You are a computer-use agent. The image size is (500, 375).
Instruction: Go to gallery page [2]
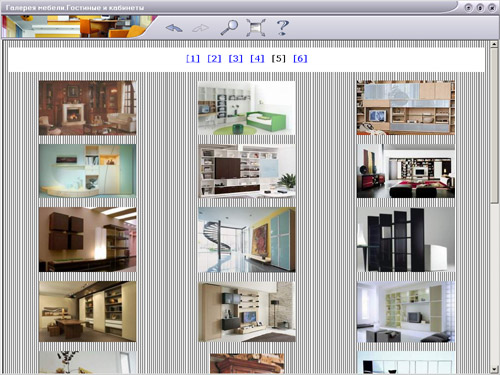click(214, 59)
